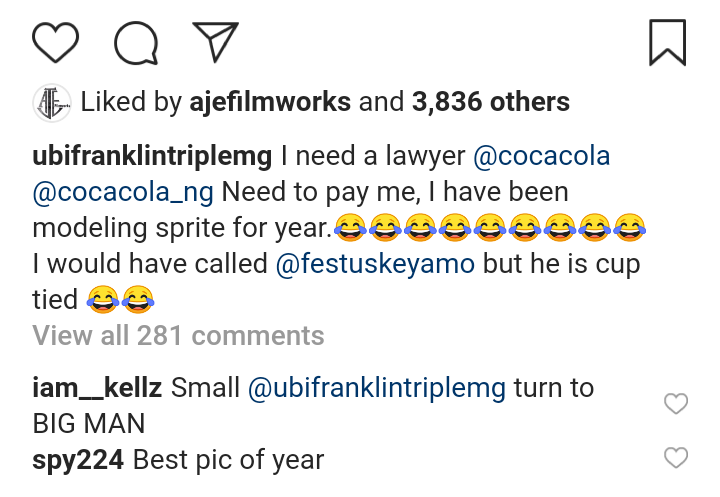Image resolution: width=720 pixels, height=497 pixels.
Task: Like the post with heart icon
Action: click(56, 42)
